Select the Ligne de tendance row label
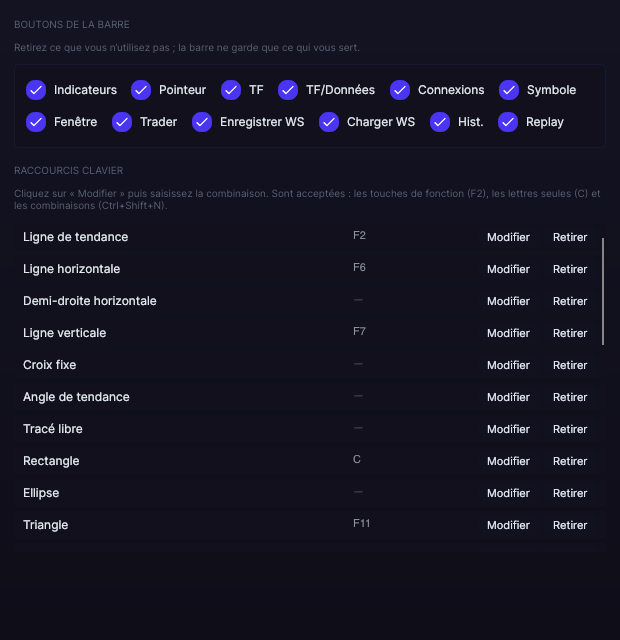This screenshot has height=640, width=620. (76, 237)
